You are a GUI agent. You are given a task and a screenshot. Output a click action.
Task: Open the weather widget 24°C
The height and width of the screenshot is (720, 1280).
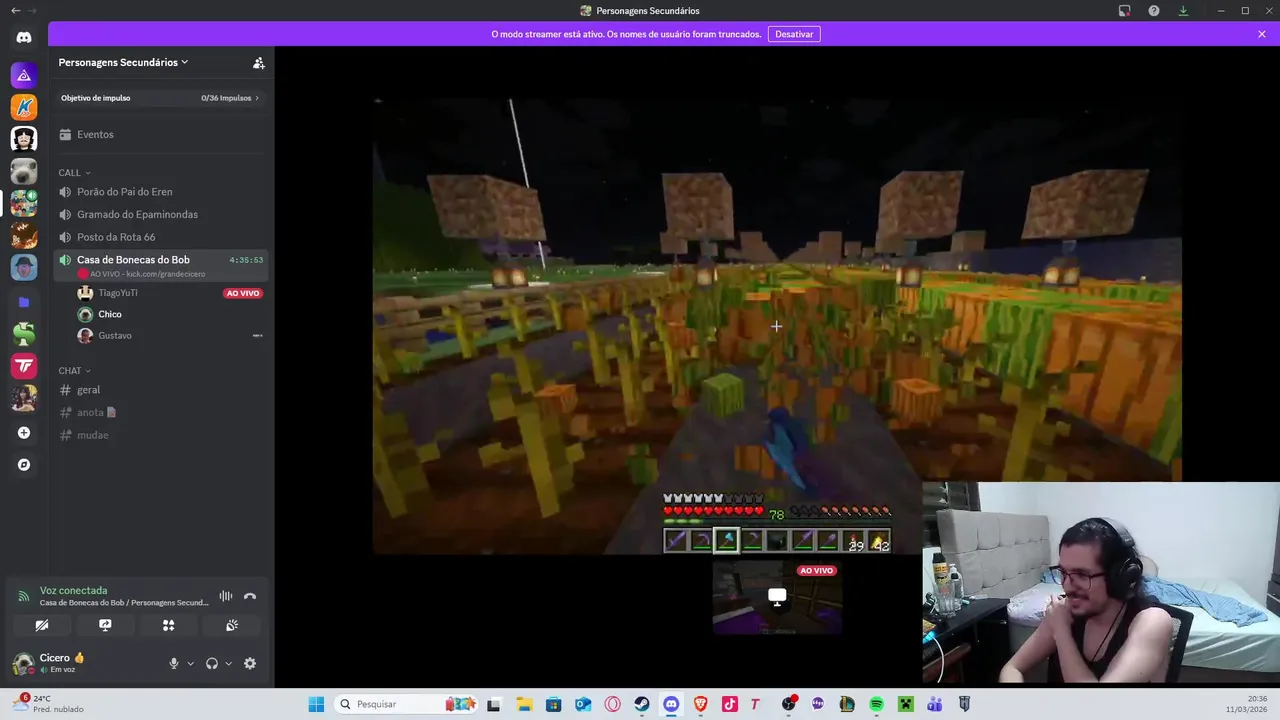point(48,704)
